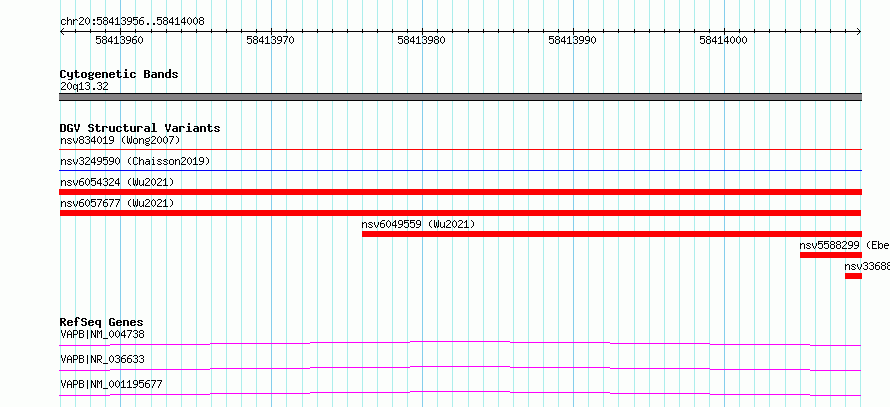Click ruler position 58413980
This screenshot has height=407, width=890.
421,40
